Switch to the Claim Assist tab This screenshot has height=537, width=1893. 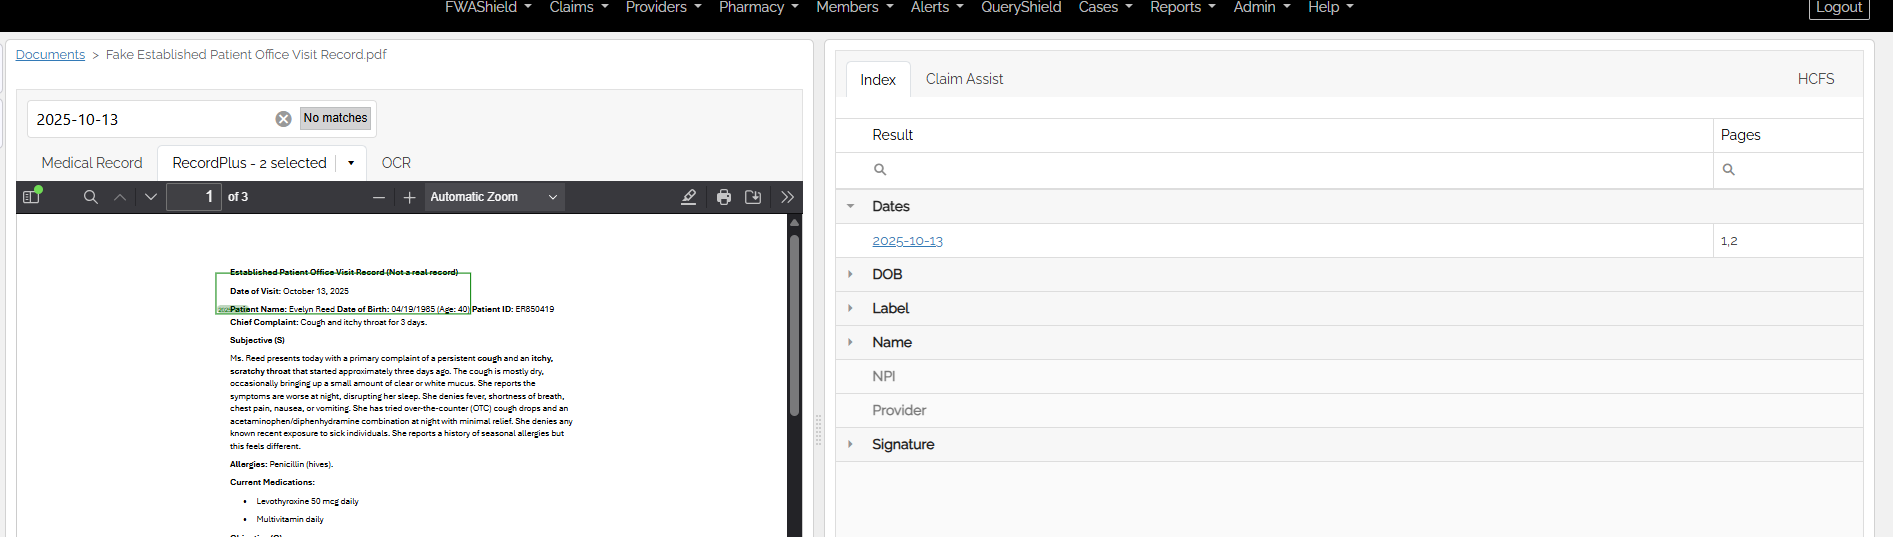pos(964,79)
